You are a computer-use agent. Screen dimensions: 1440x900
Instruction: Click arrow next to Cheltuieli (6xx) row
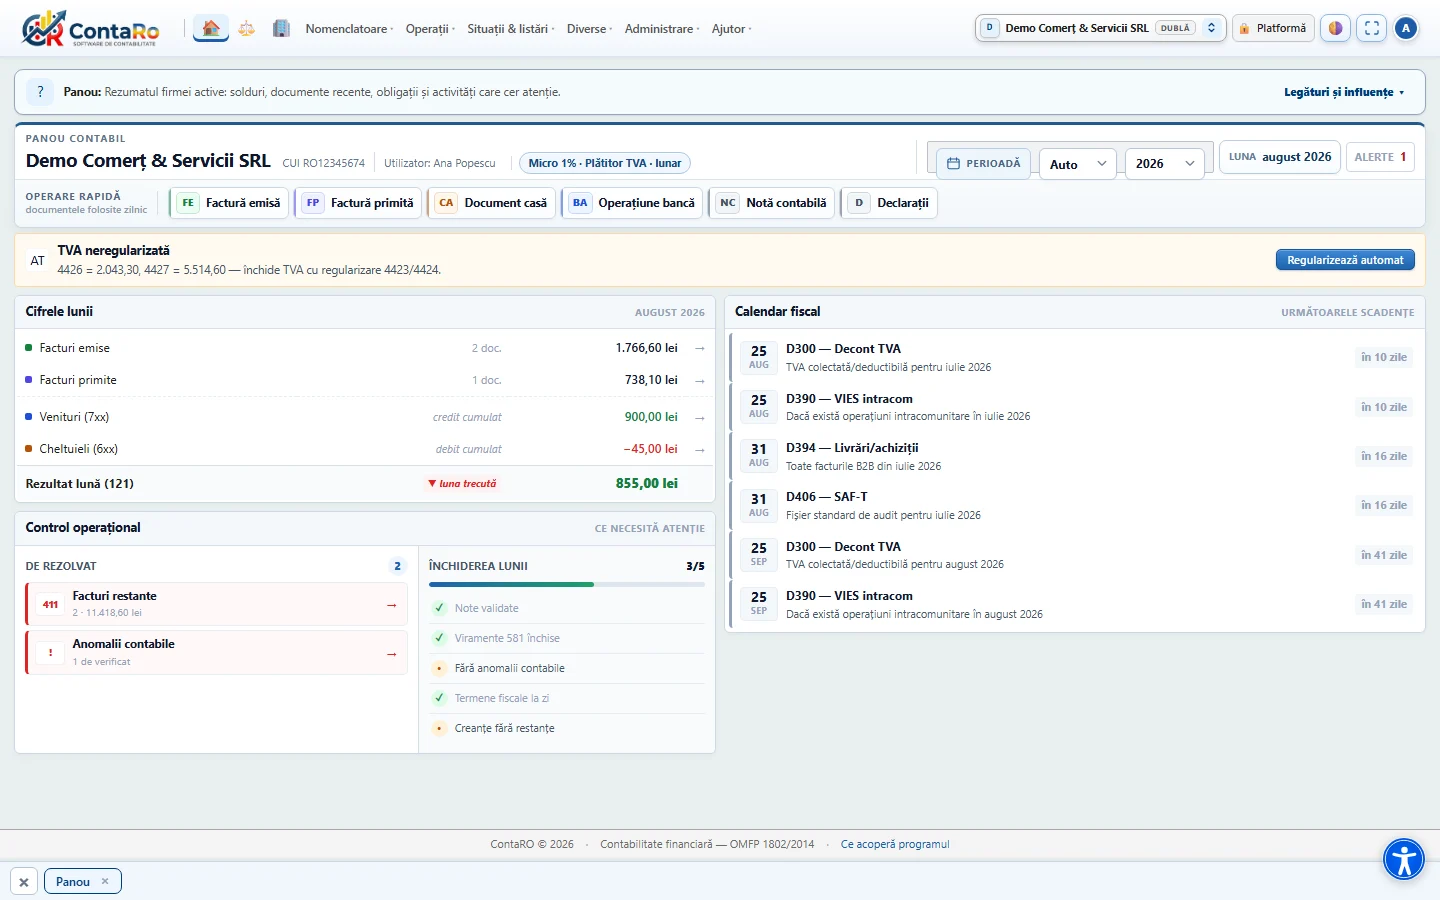tap(700, 449)
